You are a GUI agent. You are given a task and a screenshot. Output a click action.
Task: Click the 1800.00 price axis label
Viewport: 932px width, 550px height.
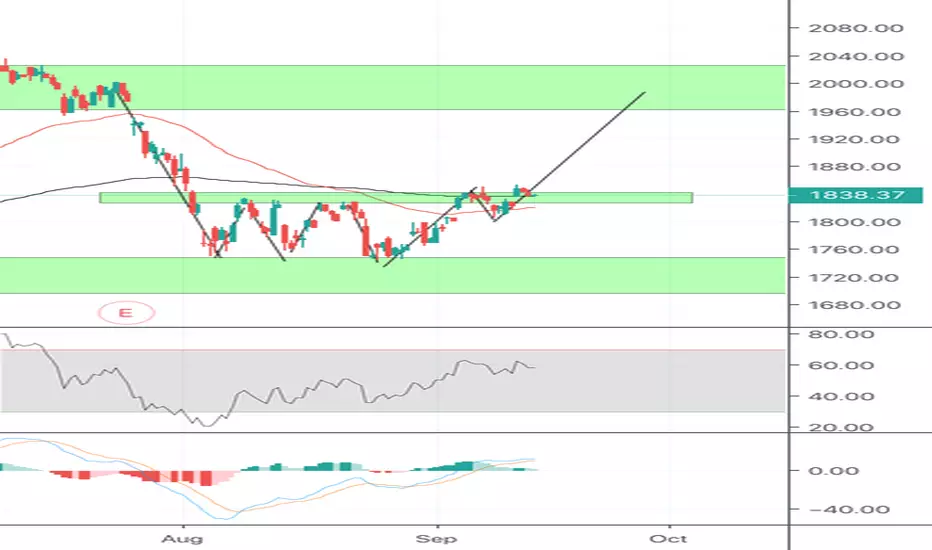click(x=855, y=222)
